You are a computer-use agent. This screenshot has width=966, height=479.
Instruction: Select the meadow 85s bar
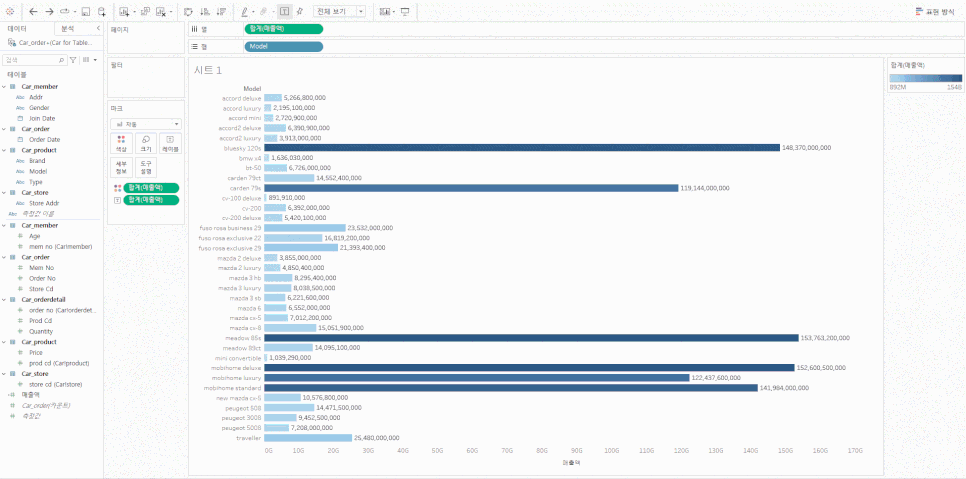tap(531, 338)
